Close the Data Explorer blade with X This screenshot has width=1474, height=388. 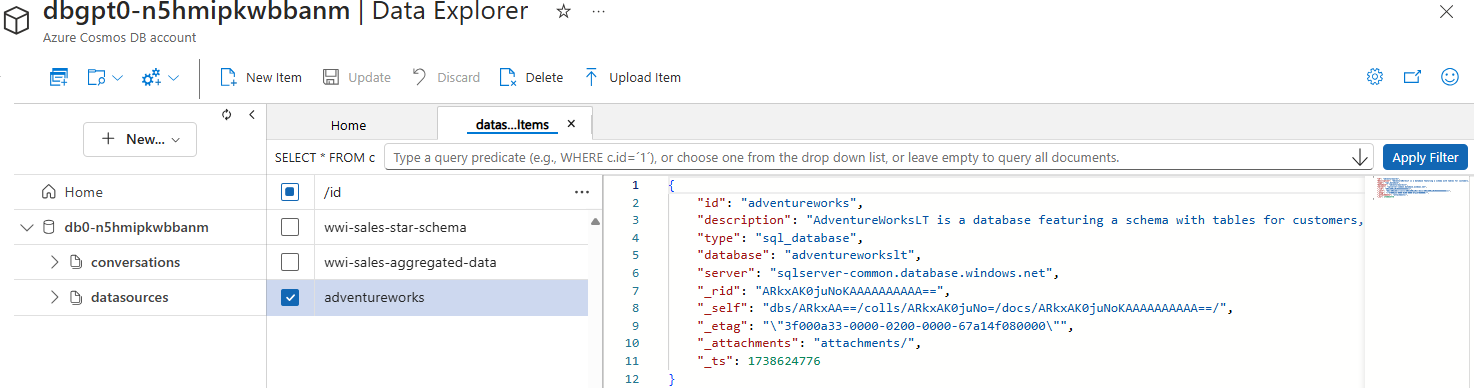tap(1446, 12)
